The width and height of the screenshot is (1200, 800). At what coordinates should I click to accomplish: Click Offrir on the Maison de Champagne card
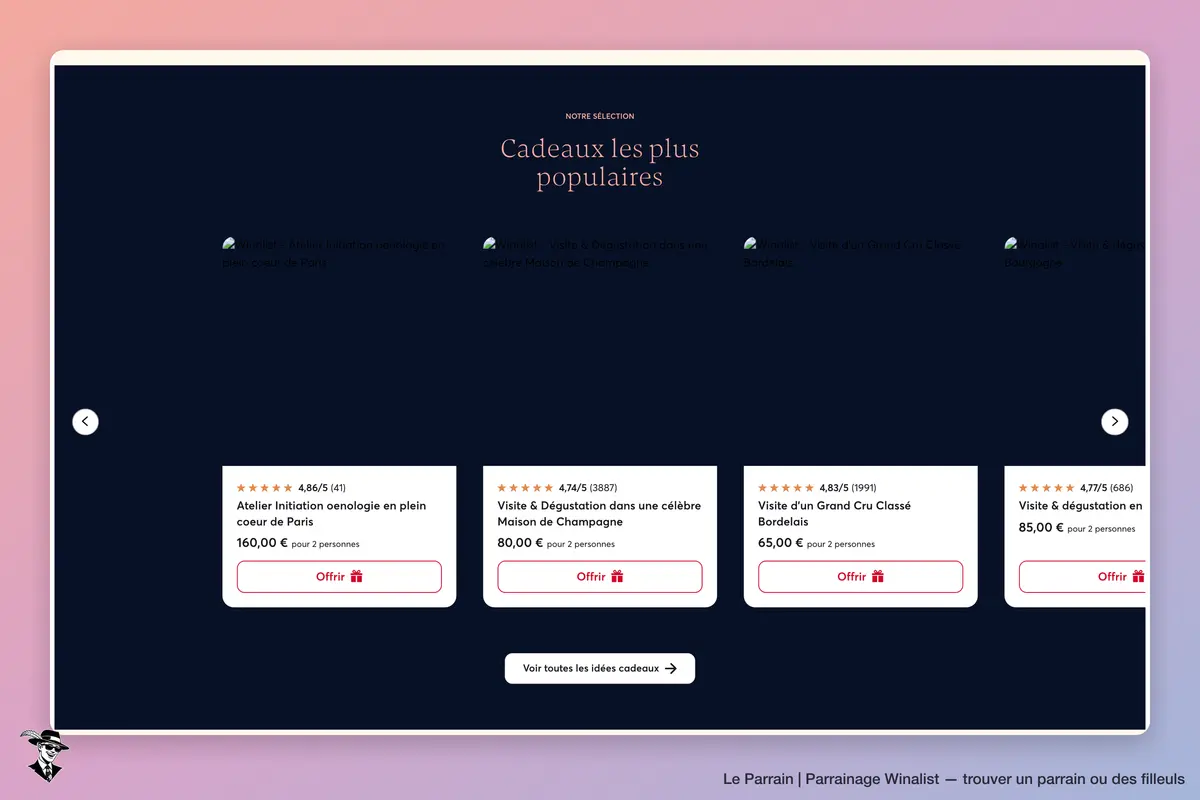pos(600,577)
